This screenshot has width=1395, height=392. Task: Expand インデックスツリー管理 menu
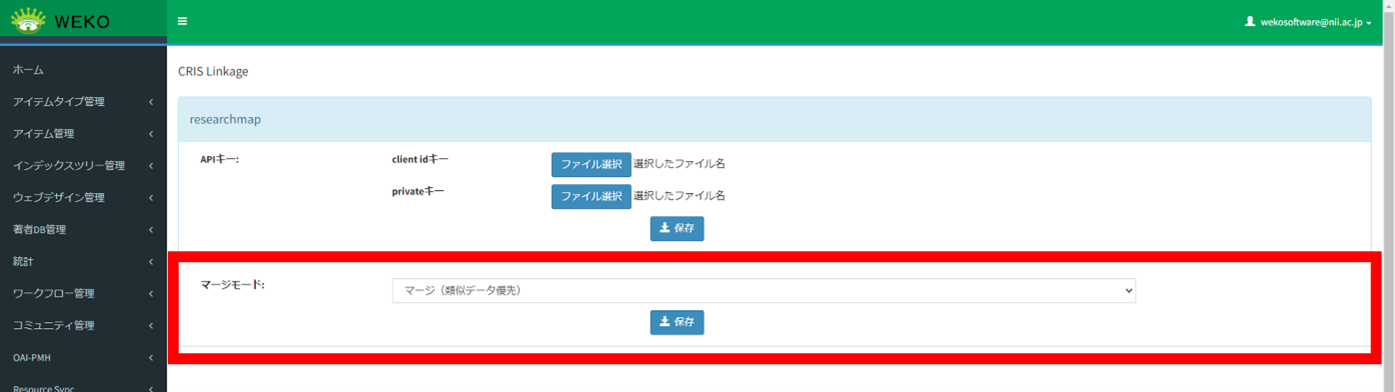[x=83, y=166]
